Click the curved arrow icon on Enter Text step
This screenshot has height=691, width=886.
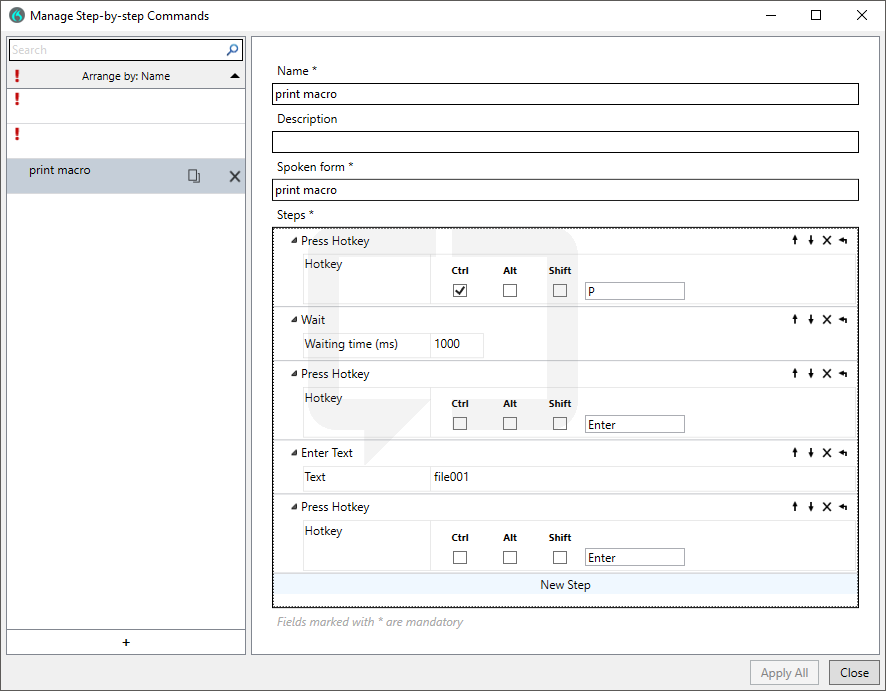pyautogui.click(x=843, y=453)
